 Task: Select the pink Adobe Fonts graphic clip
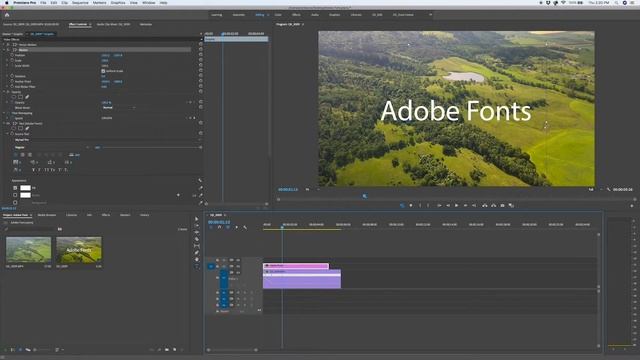296,266
